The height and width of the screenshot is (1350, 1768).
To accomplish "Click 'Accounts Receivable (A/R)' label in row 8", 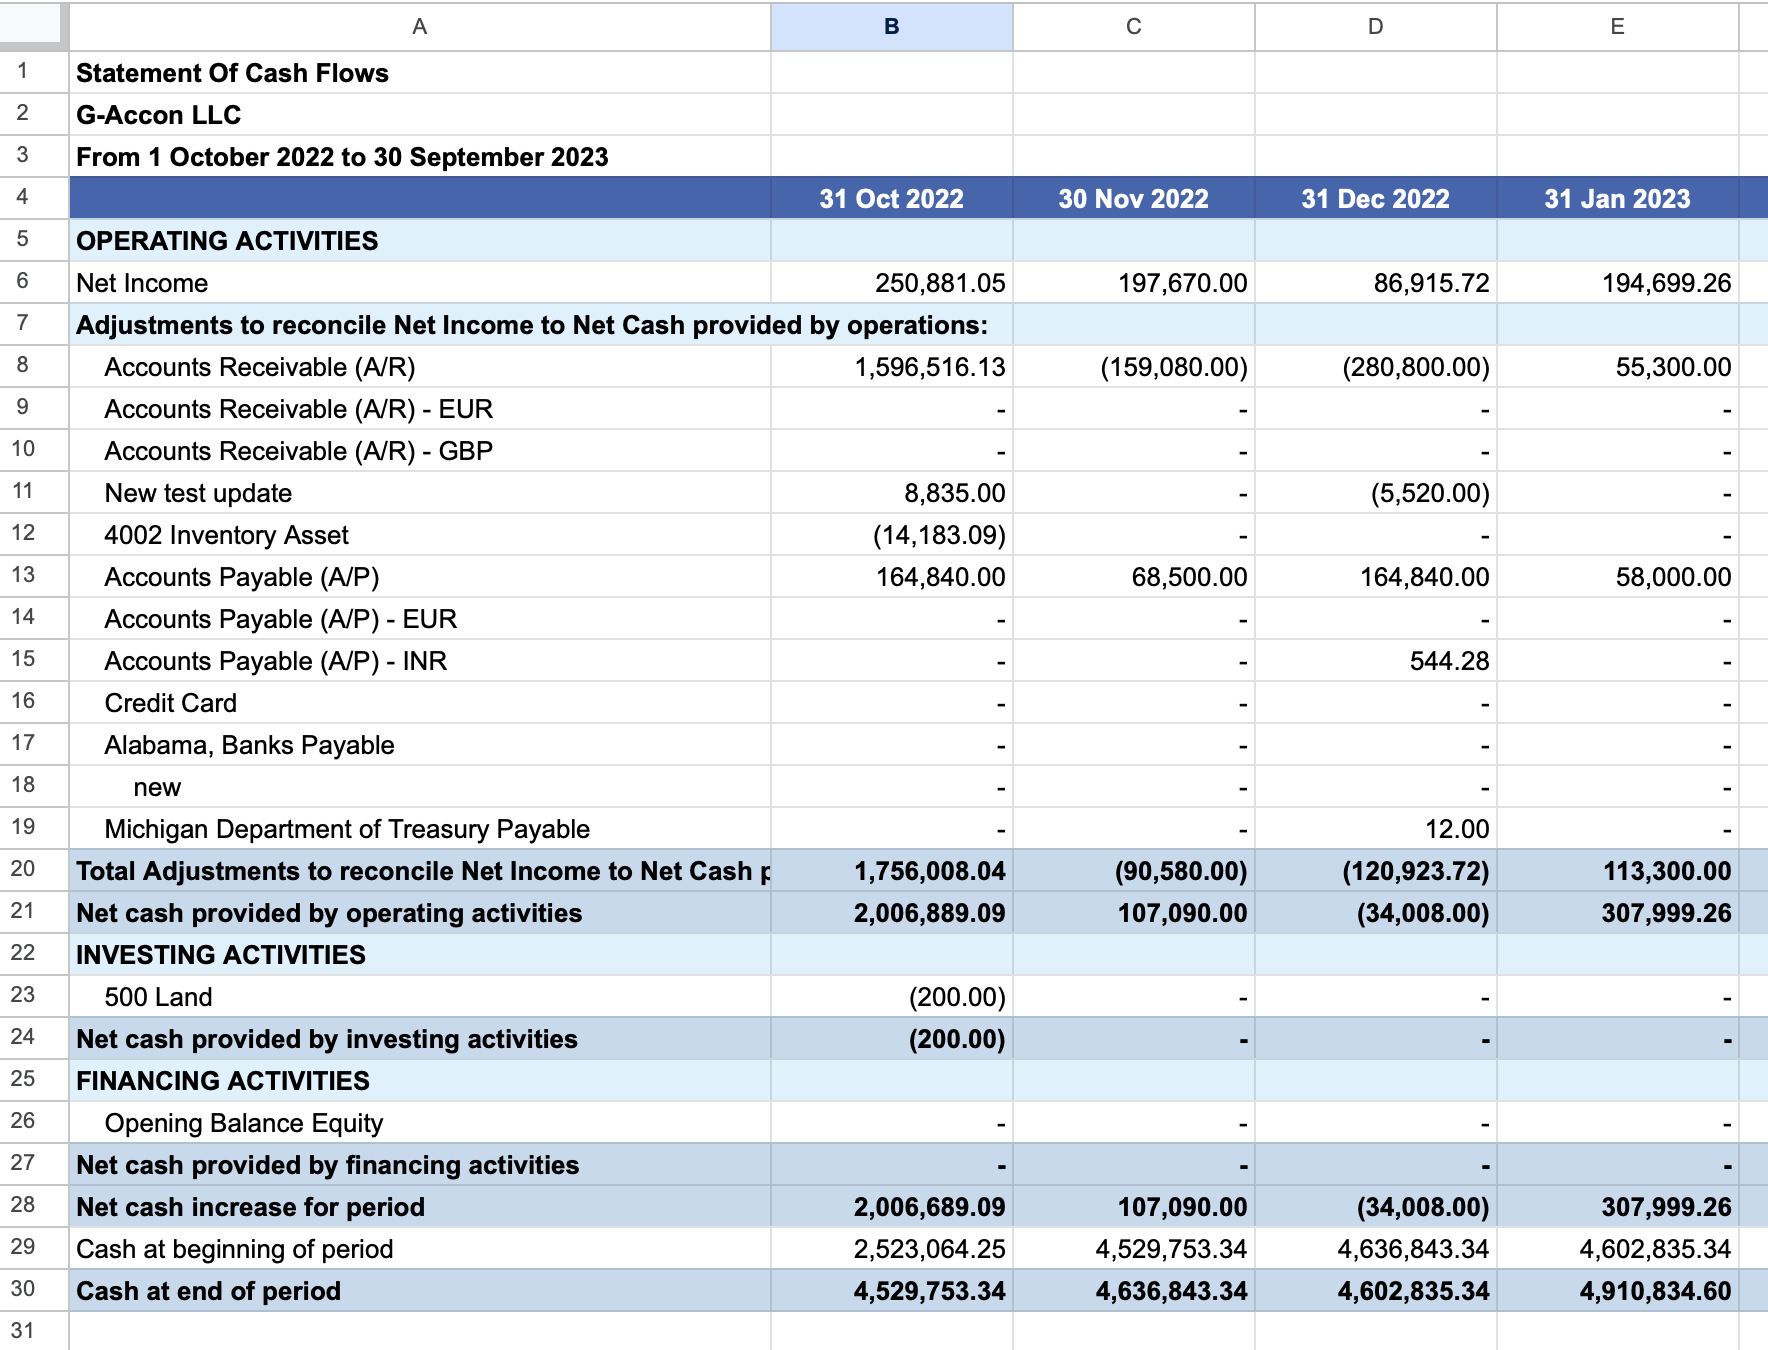I will tap(260, 367).
